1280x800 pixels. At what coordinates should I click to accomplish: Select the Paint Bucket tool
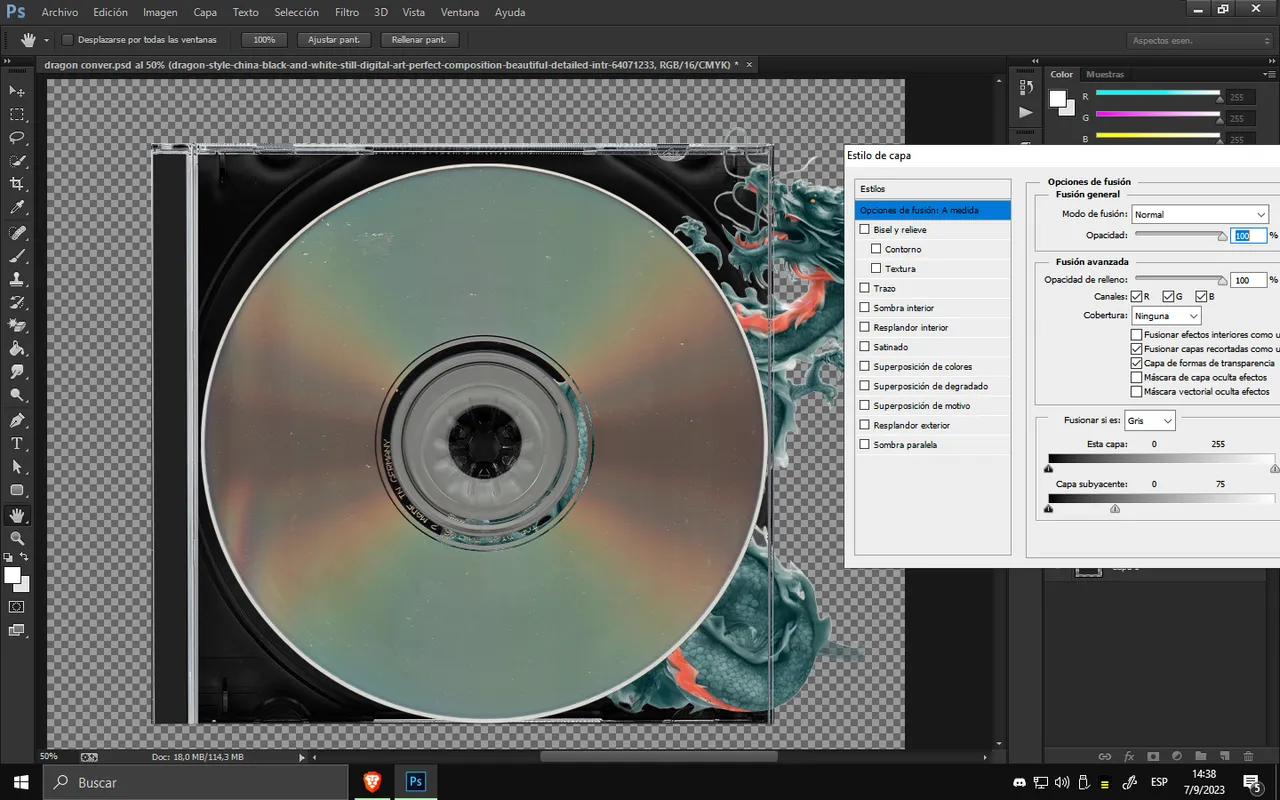17,349
